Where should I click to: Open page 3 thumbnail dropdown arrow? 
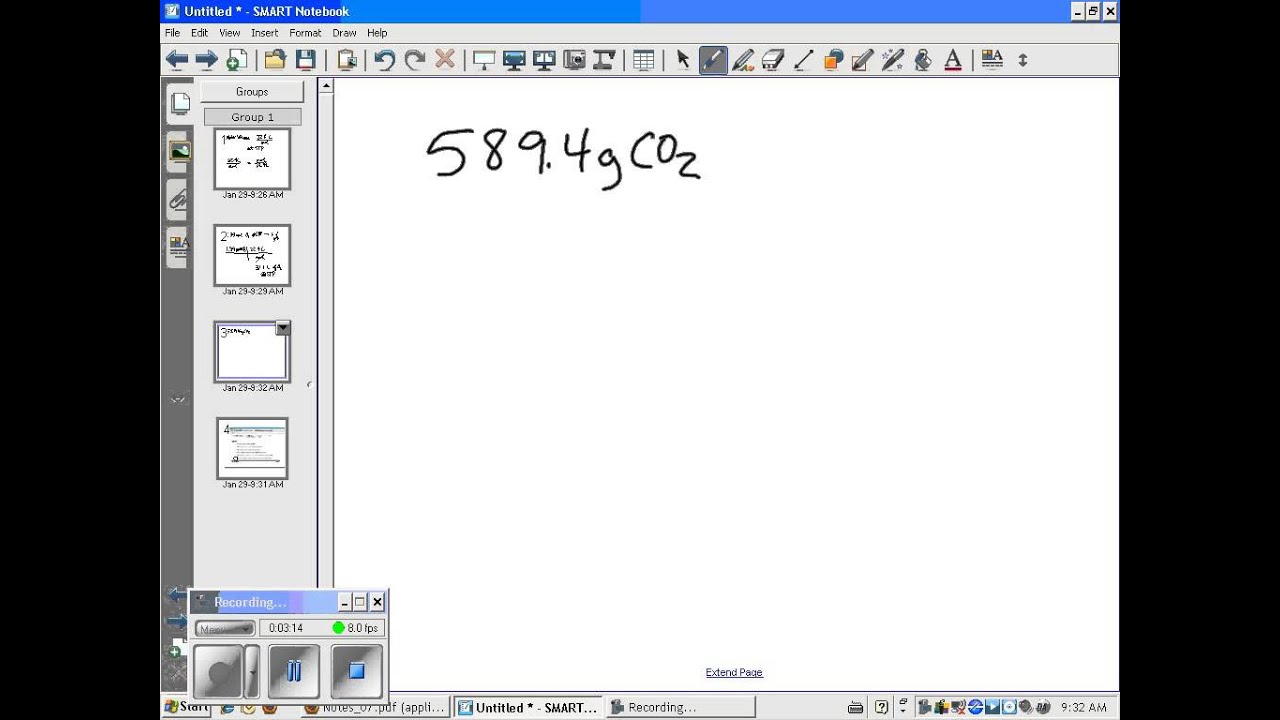[x=282, y=328]
